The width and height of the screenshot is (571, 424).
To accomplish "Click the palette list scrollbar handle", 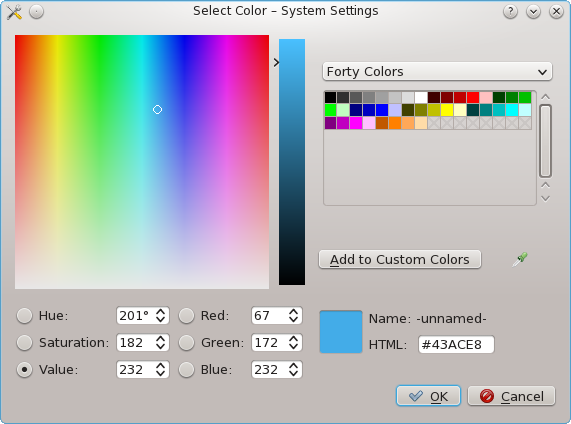I will (545, 141).
